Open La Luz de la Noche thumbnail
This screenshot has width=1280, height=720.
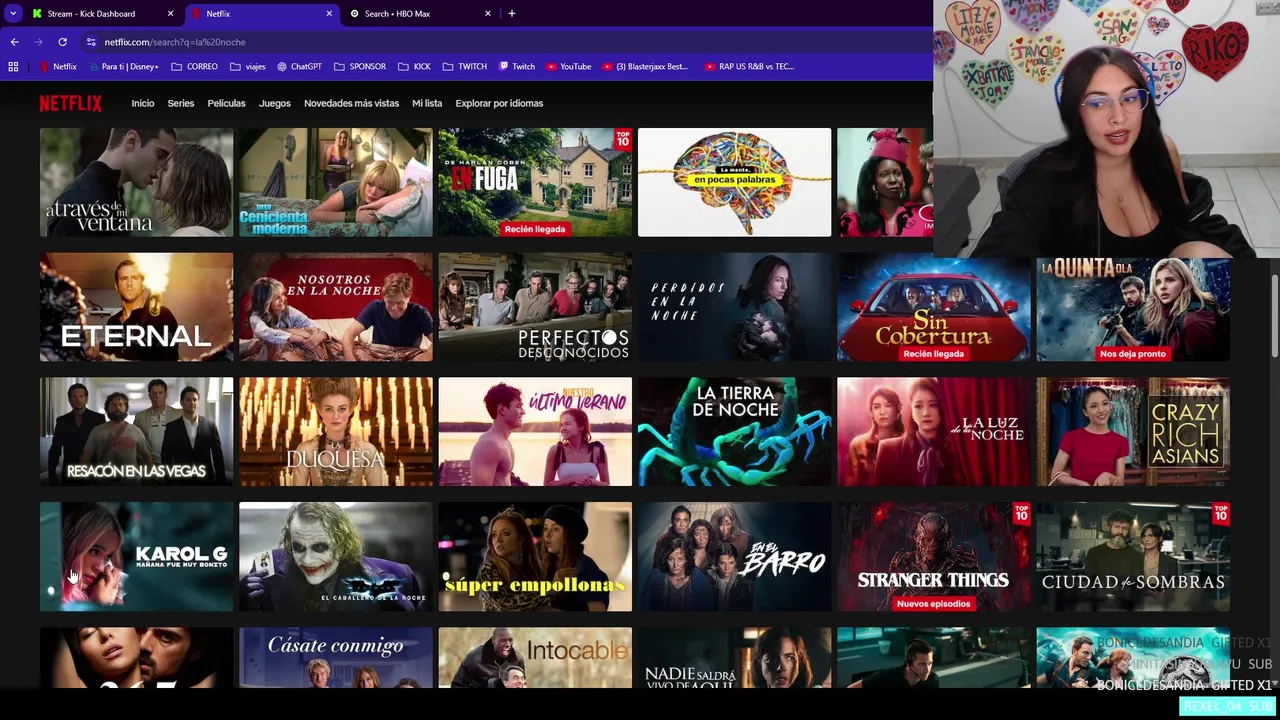(x=934, y=432)
